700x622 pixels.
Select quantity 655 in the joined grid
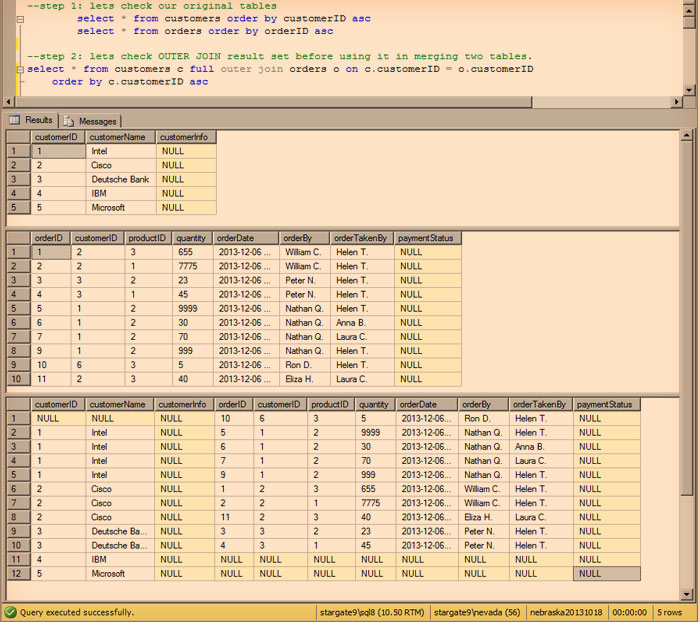pos(375,489)
